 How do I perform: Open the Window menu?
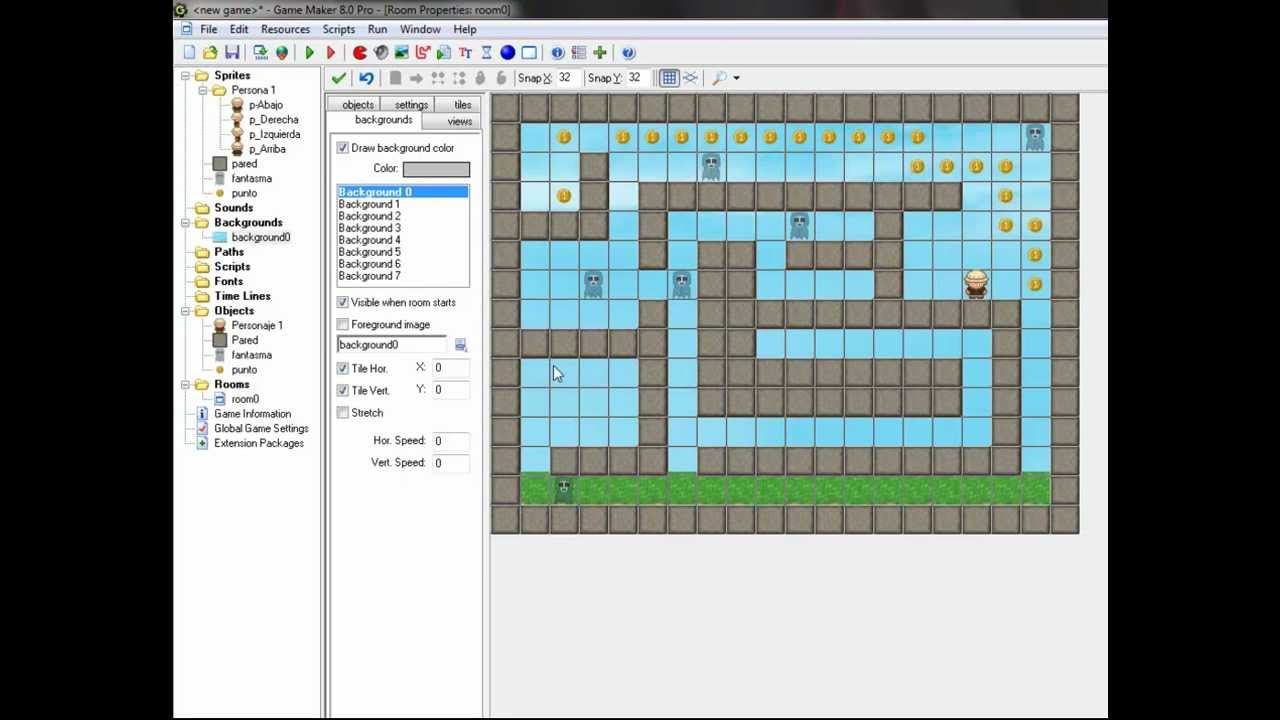tap(420, 29)
